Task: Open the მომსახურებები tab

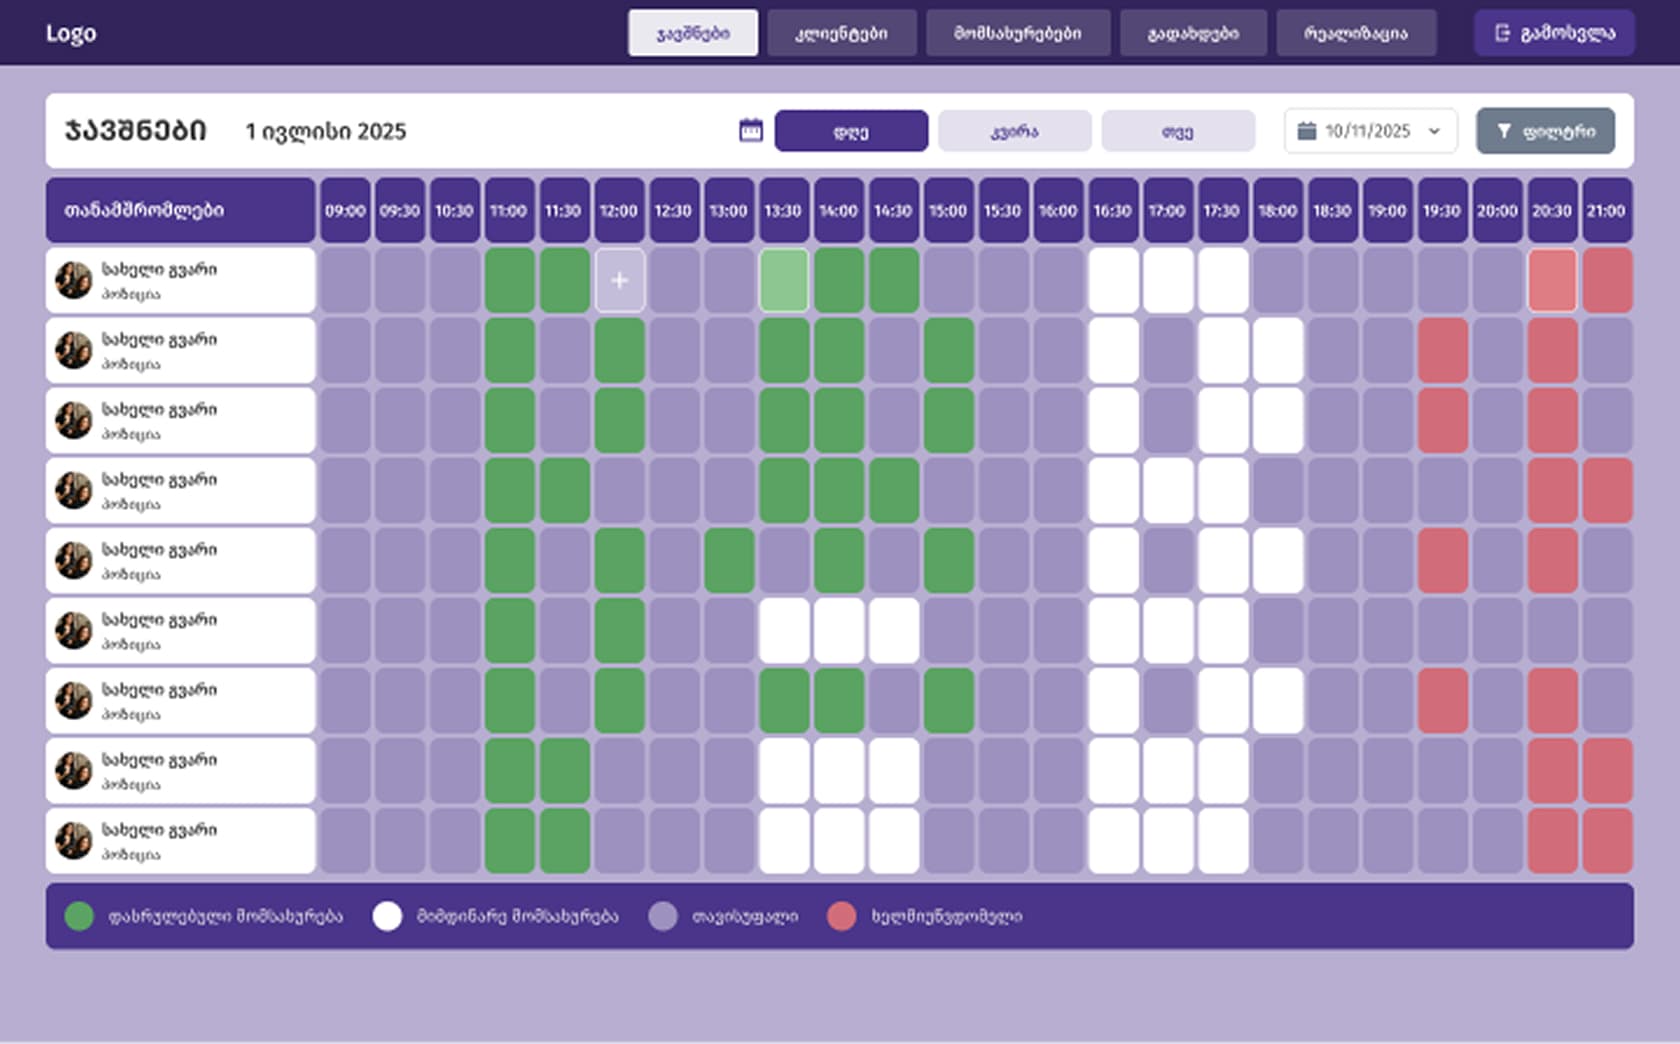Action: click(1017, 33)
